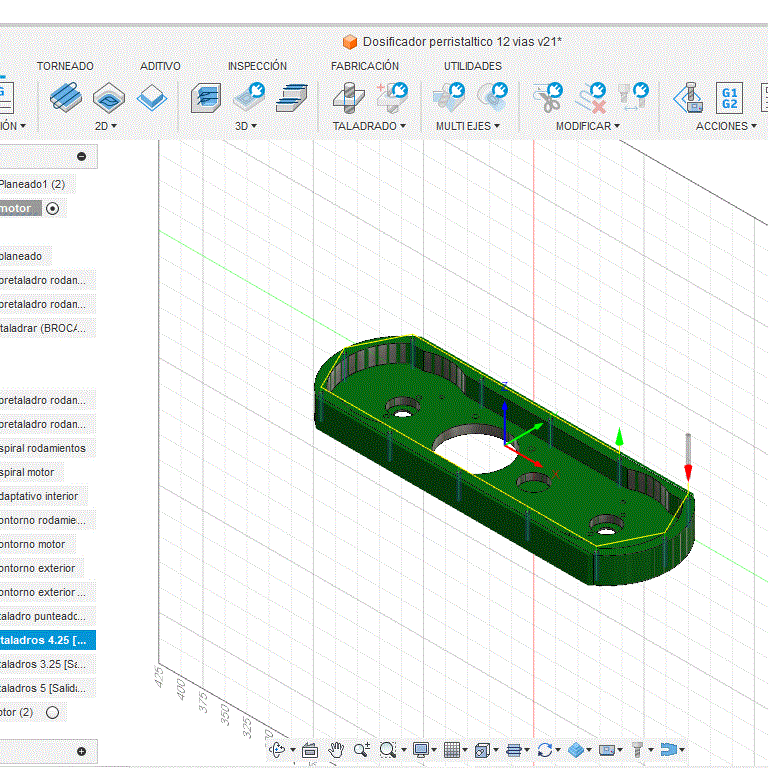The width and height of the screenshot is (768, 768).
Task: Click the Display Settings monitor icon
Action: [420, 749]
